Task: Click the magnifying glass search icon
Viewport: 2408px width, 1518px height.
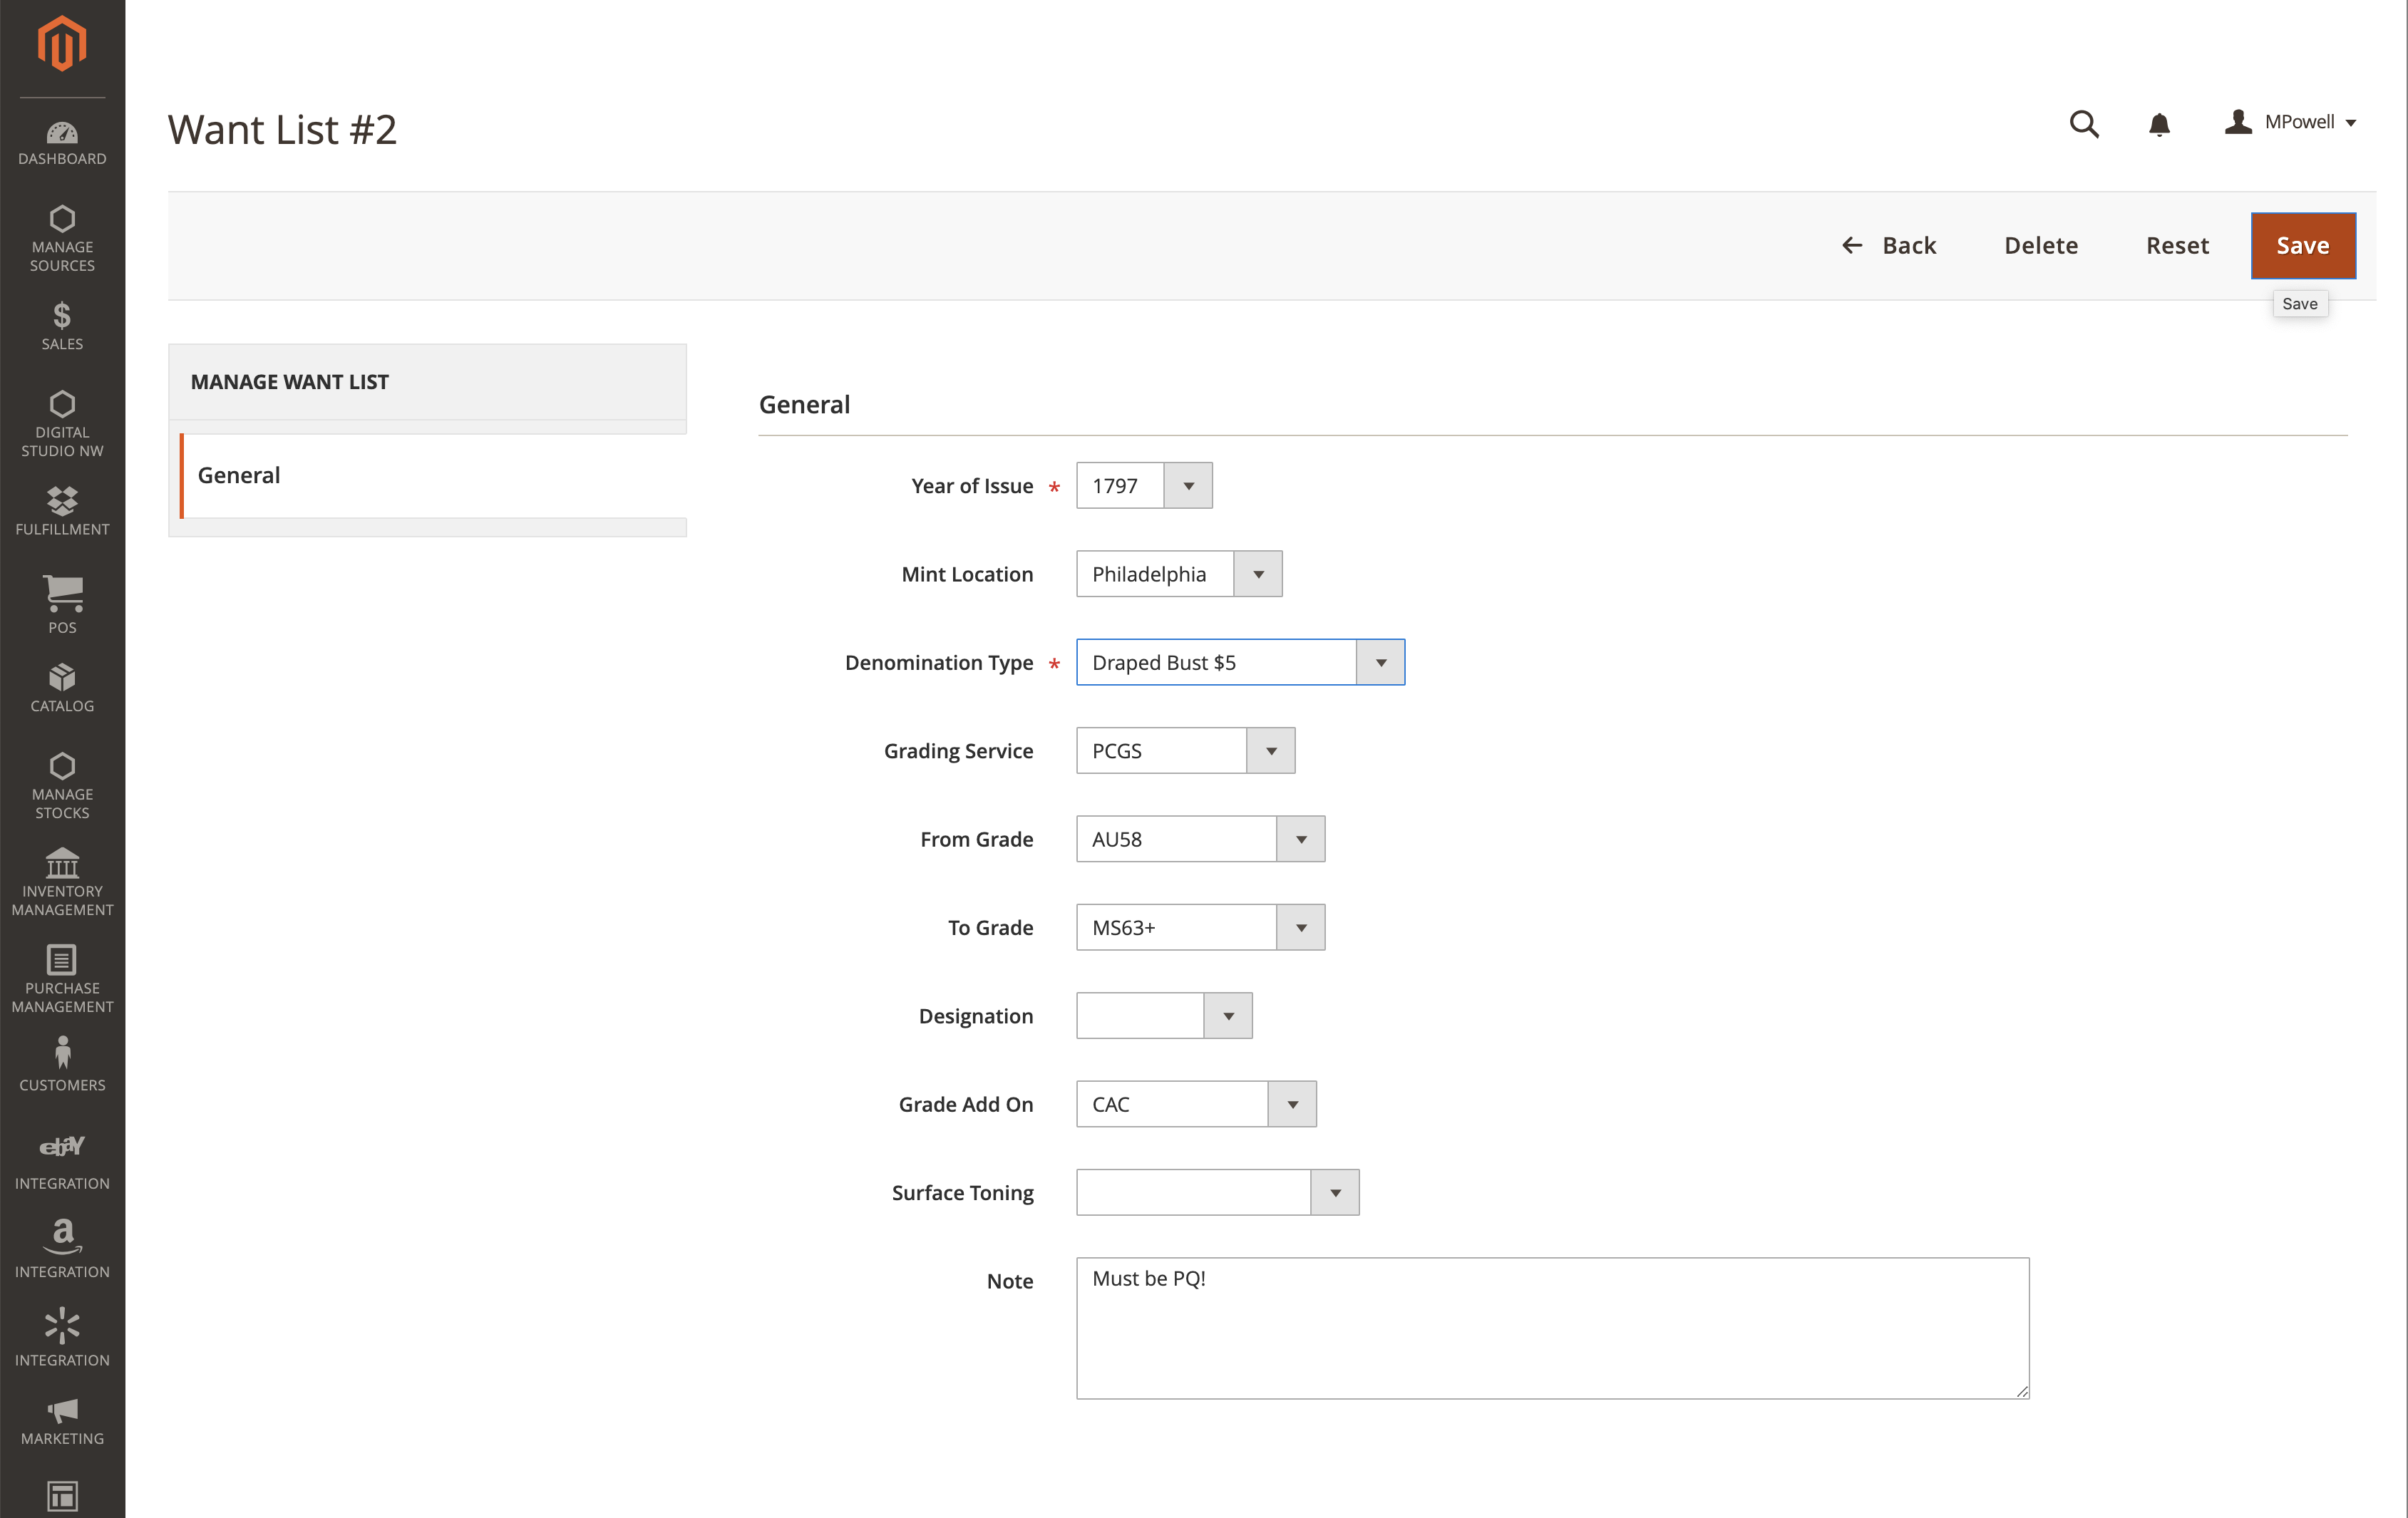Action: pyautogui.click(x=2083, y=124)
